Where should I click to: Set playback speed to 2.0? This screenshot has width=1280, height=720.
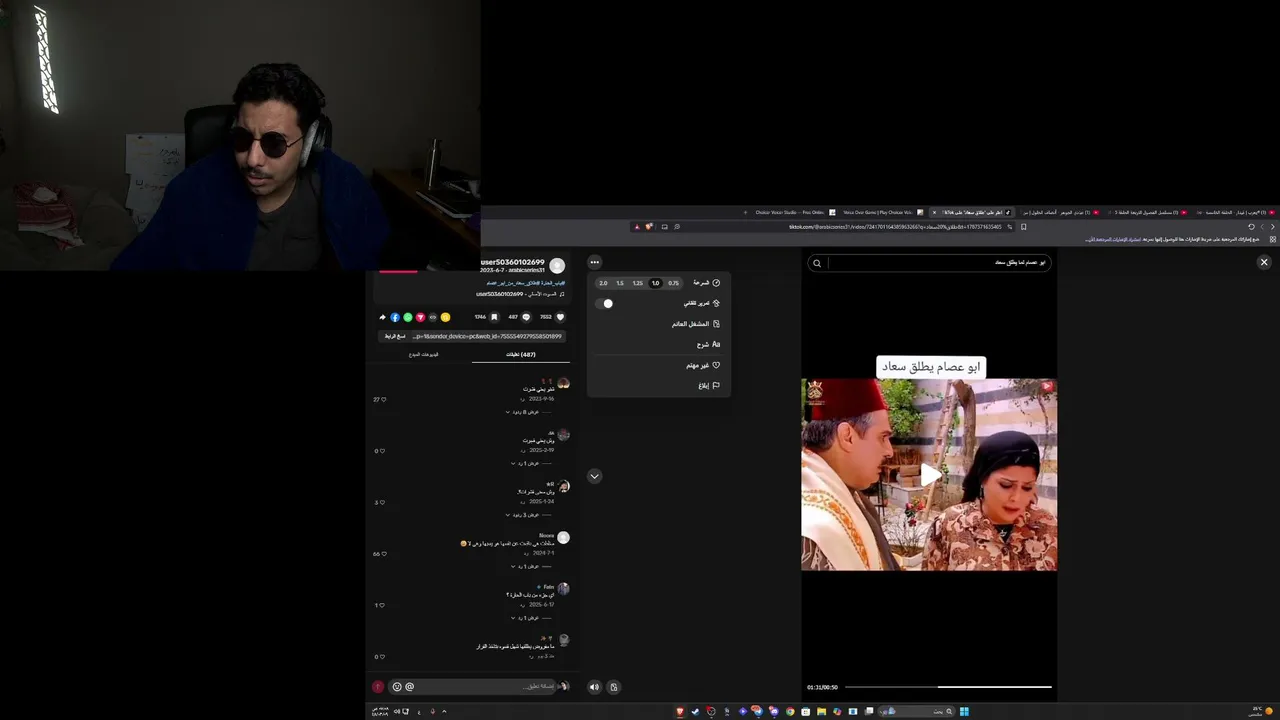[603, 283]
